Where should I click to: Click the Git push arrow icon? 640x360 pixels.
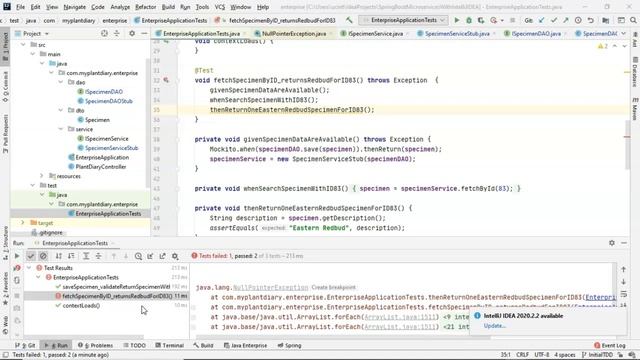[x=566, y=20]
